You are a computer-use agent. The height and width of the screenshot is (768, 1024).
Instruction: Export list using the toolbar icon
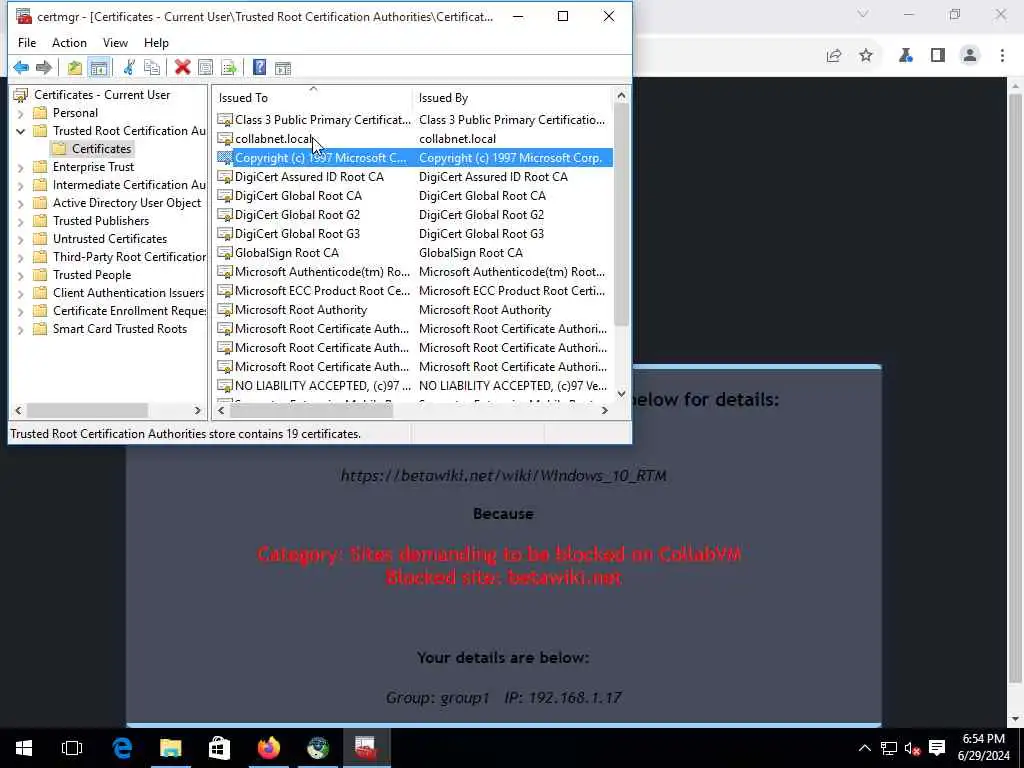pyautogui.click(x=229, y=67)
